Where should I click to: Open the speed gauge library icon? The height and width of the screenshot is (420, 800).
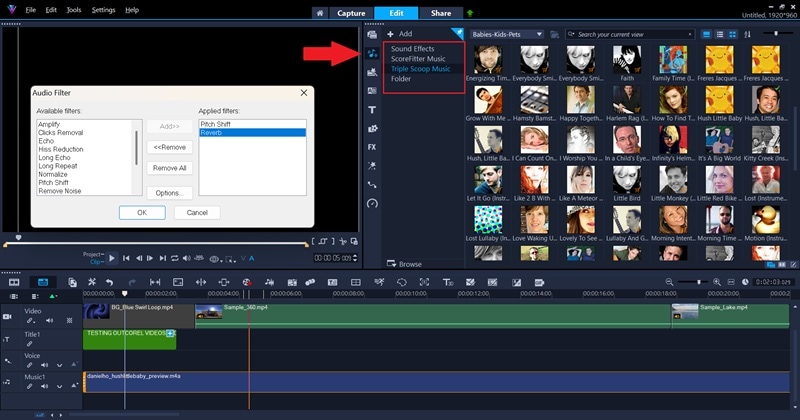pos(372,203)
